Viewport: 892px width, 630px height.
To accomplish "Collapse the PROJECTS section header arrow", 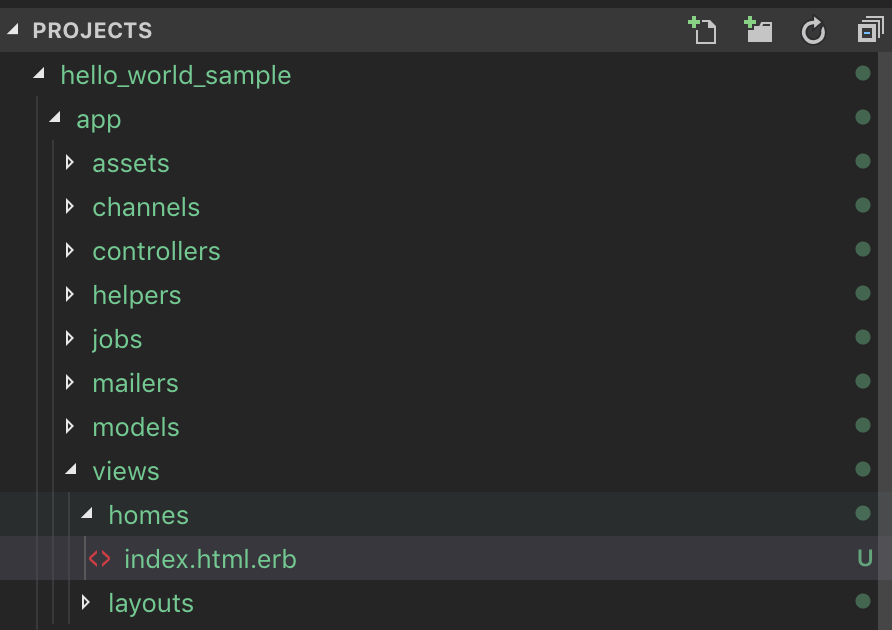I will pos(14,30).
